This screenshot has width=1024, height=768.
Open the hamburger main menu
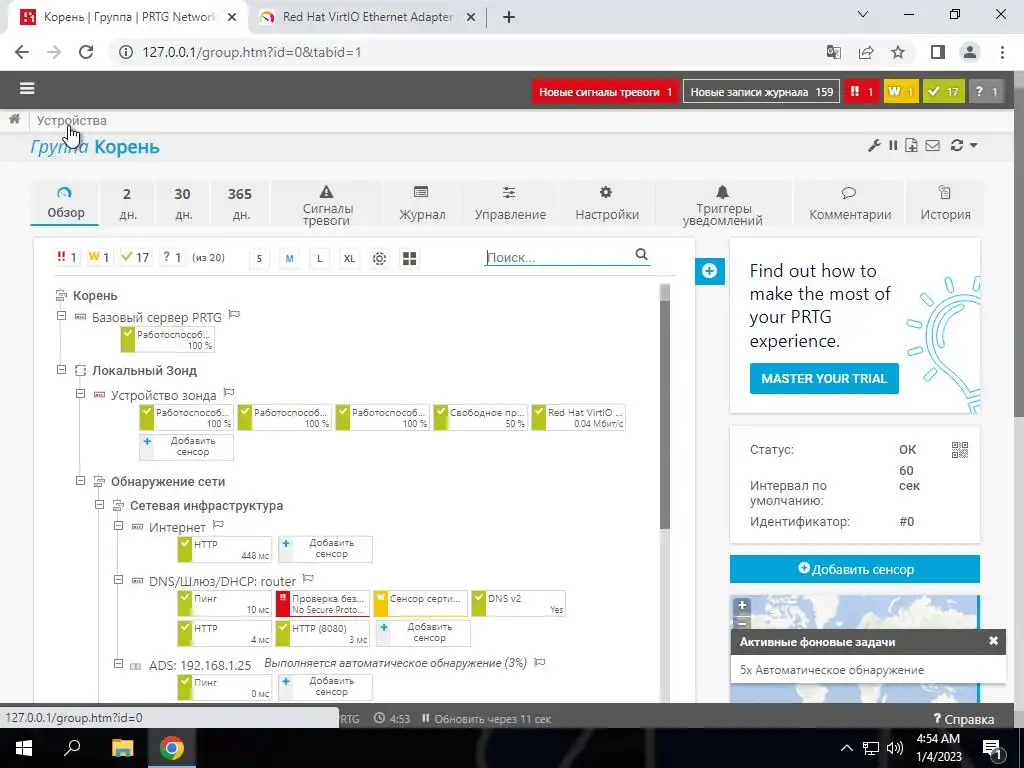coord(27,88)
